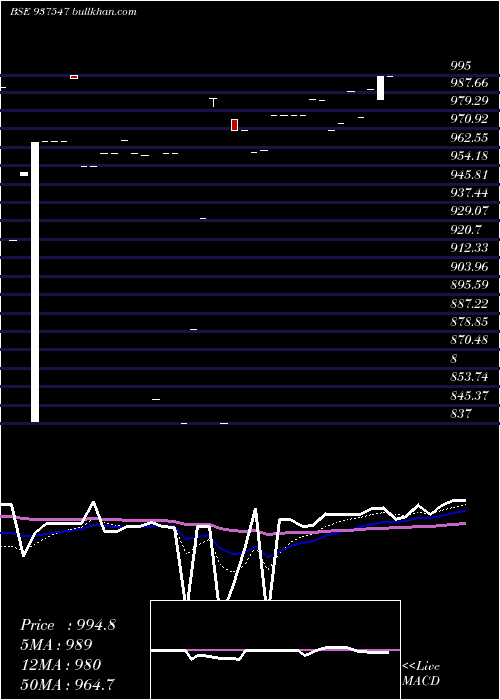Viewport: 500px width, 700px height.
Task: Click the white candle at the latest price high
Action: tap(380, 88)
